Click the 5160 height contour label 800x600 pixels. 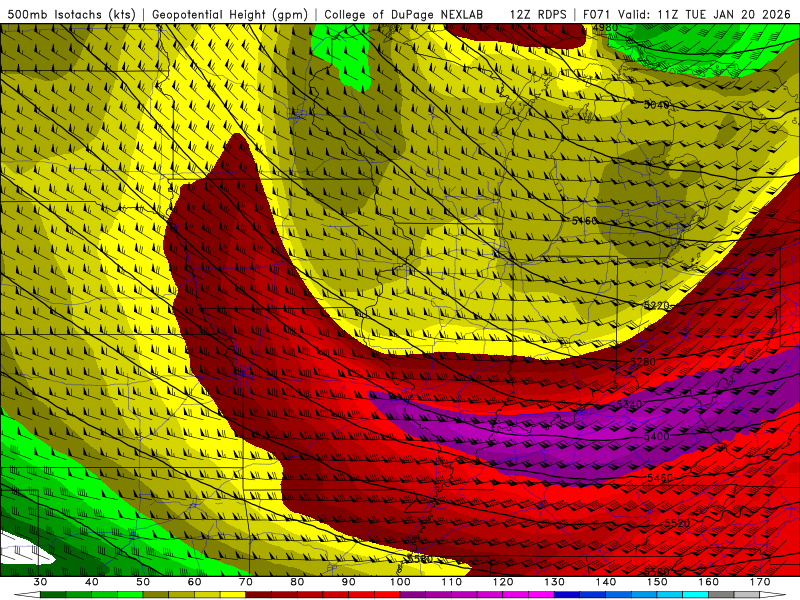tap(584, 220)
